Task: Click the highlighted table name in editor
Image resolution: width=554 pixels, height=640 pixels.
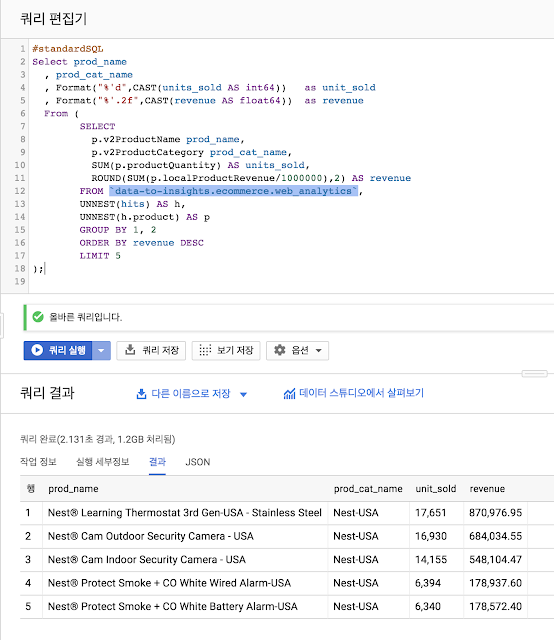Action: click(x=234, y=191)
